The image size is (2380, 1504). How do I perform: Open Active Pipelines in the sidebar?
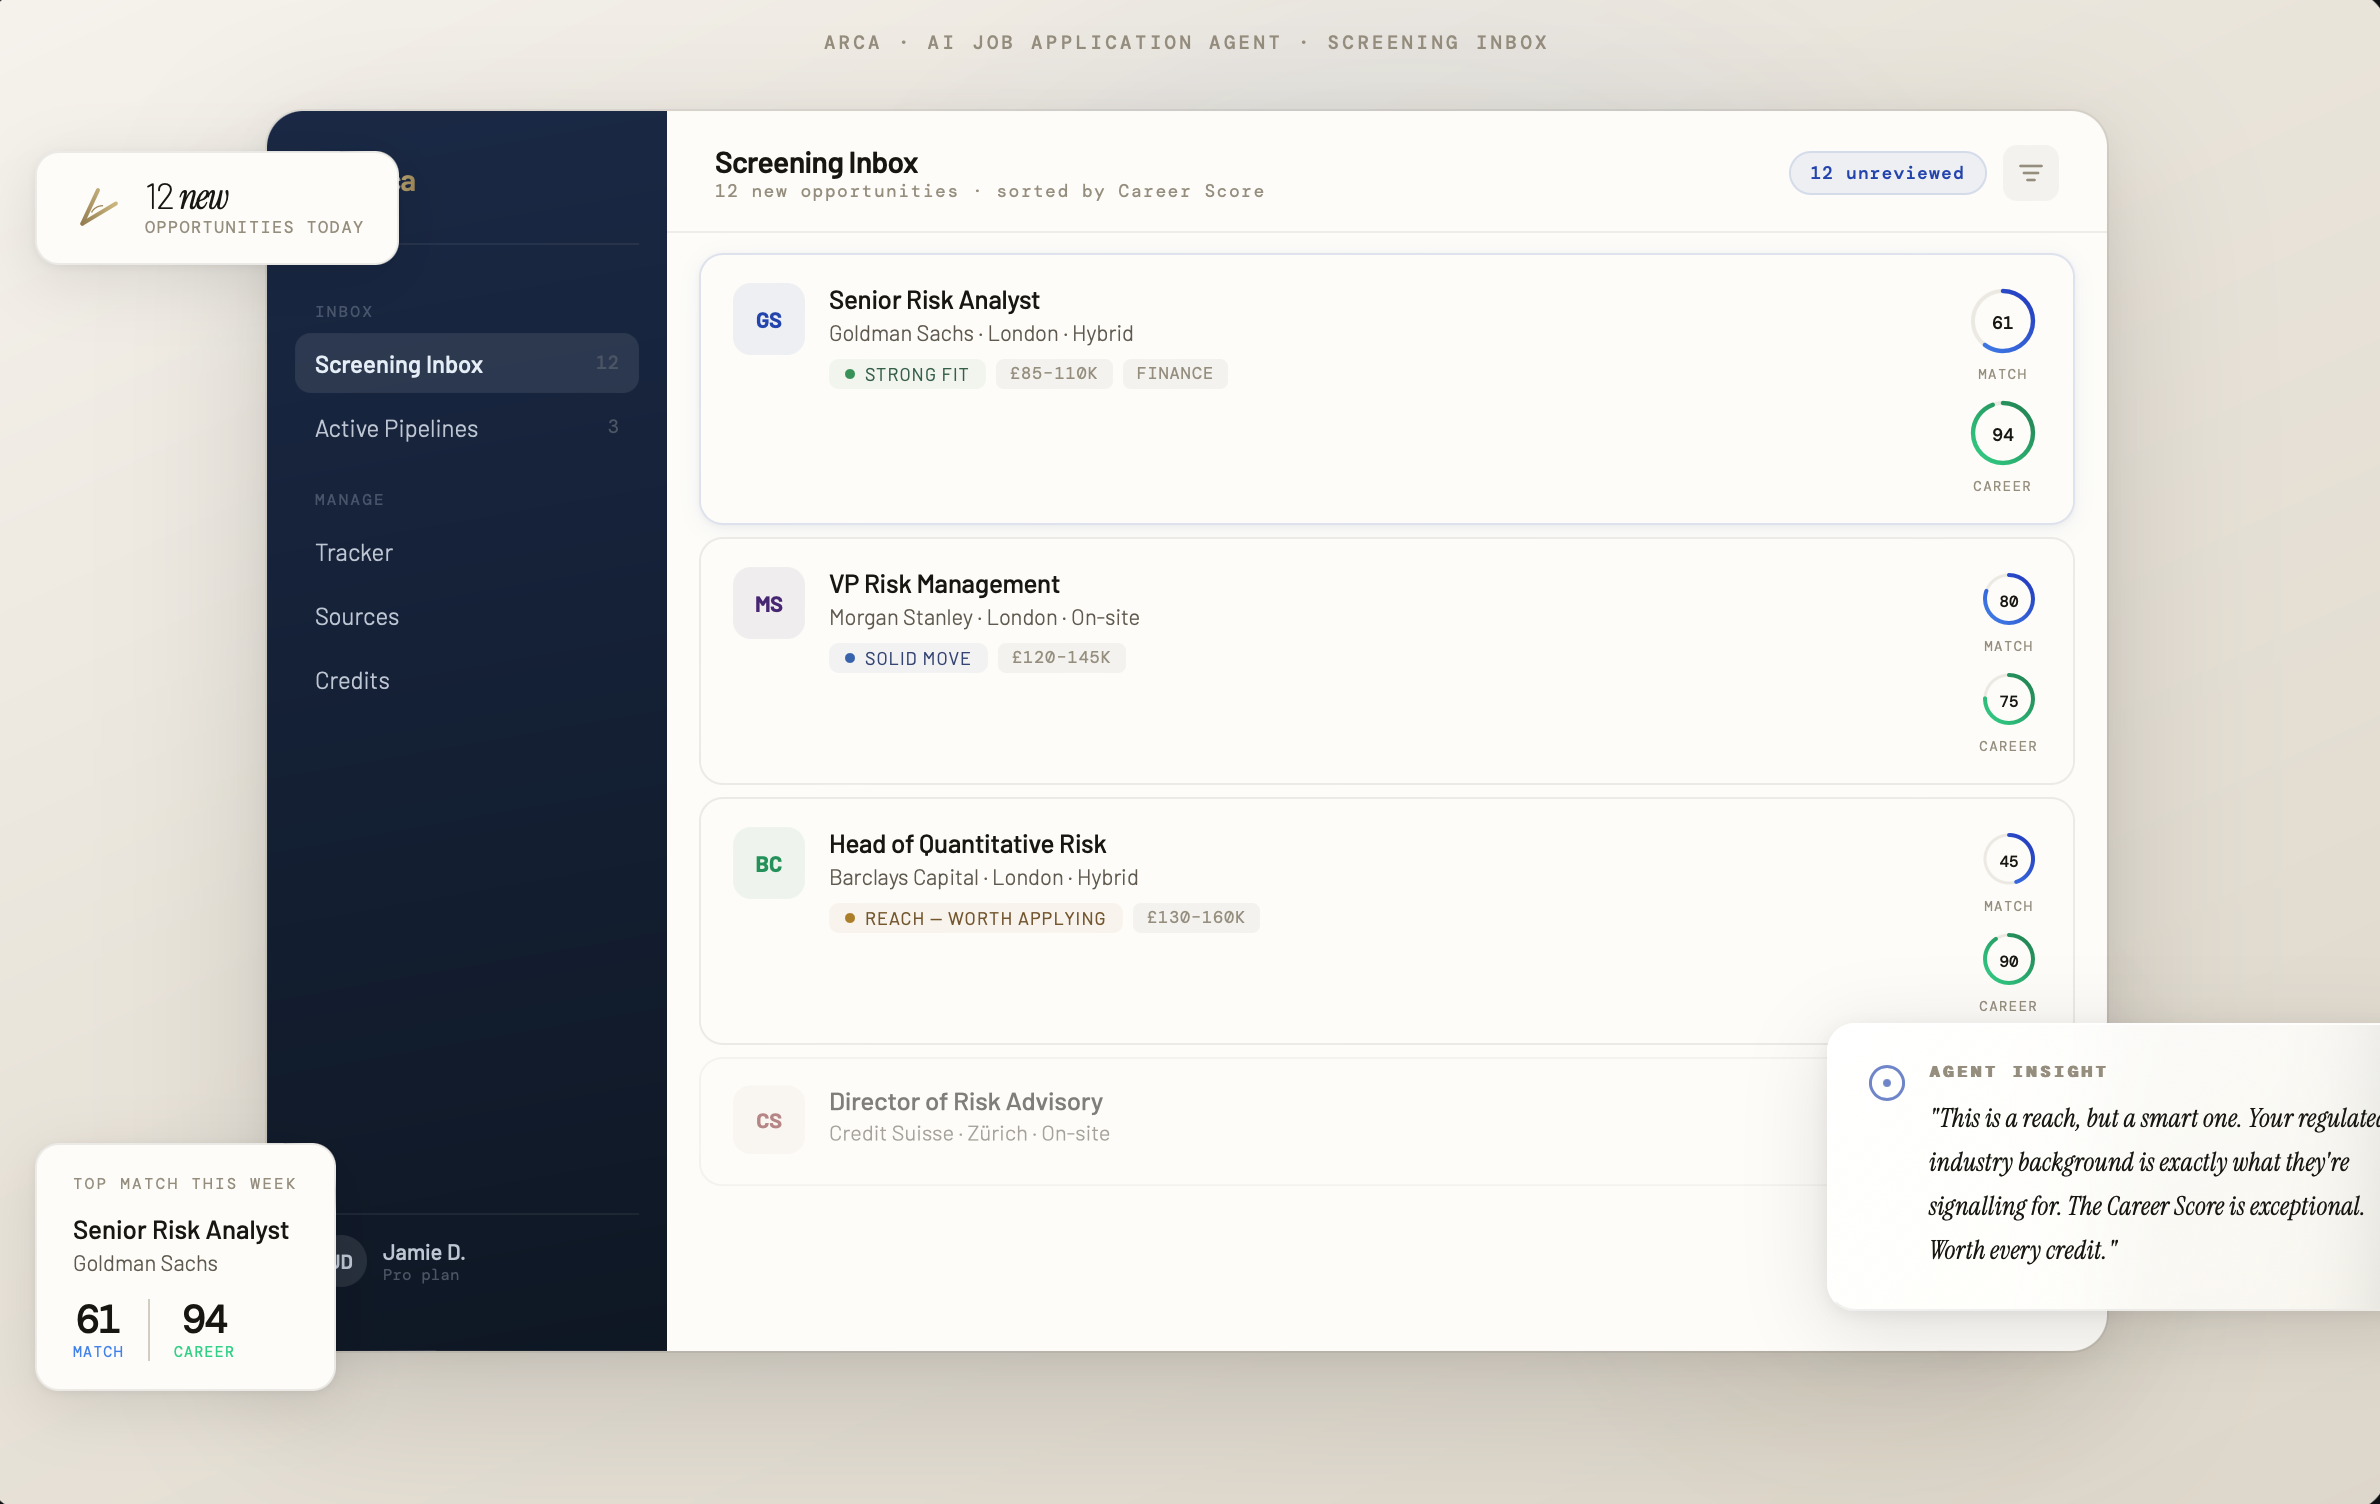click(x=466, y=428)
